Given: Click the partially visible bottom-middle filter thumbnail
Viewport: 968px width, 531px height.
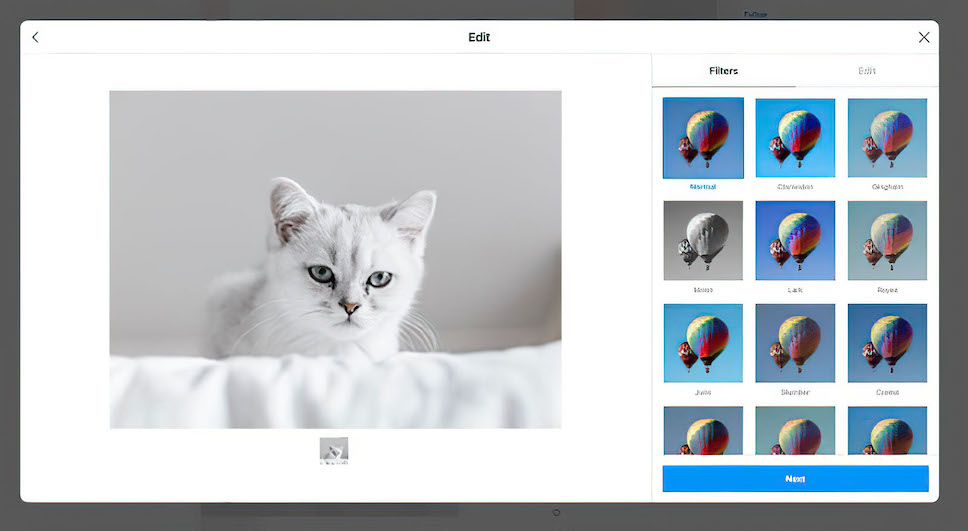Looking at the screenshot, I should pyautogui.click(x=795, y=430).
